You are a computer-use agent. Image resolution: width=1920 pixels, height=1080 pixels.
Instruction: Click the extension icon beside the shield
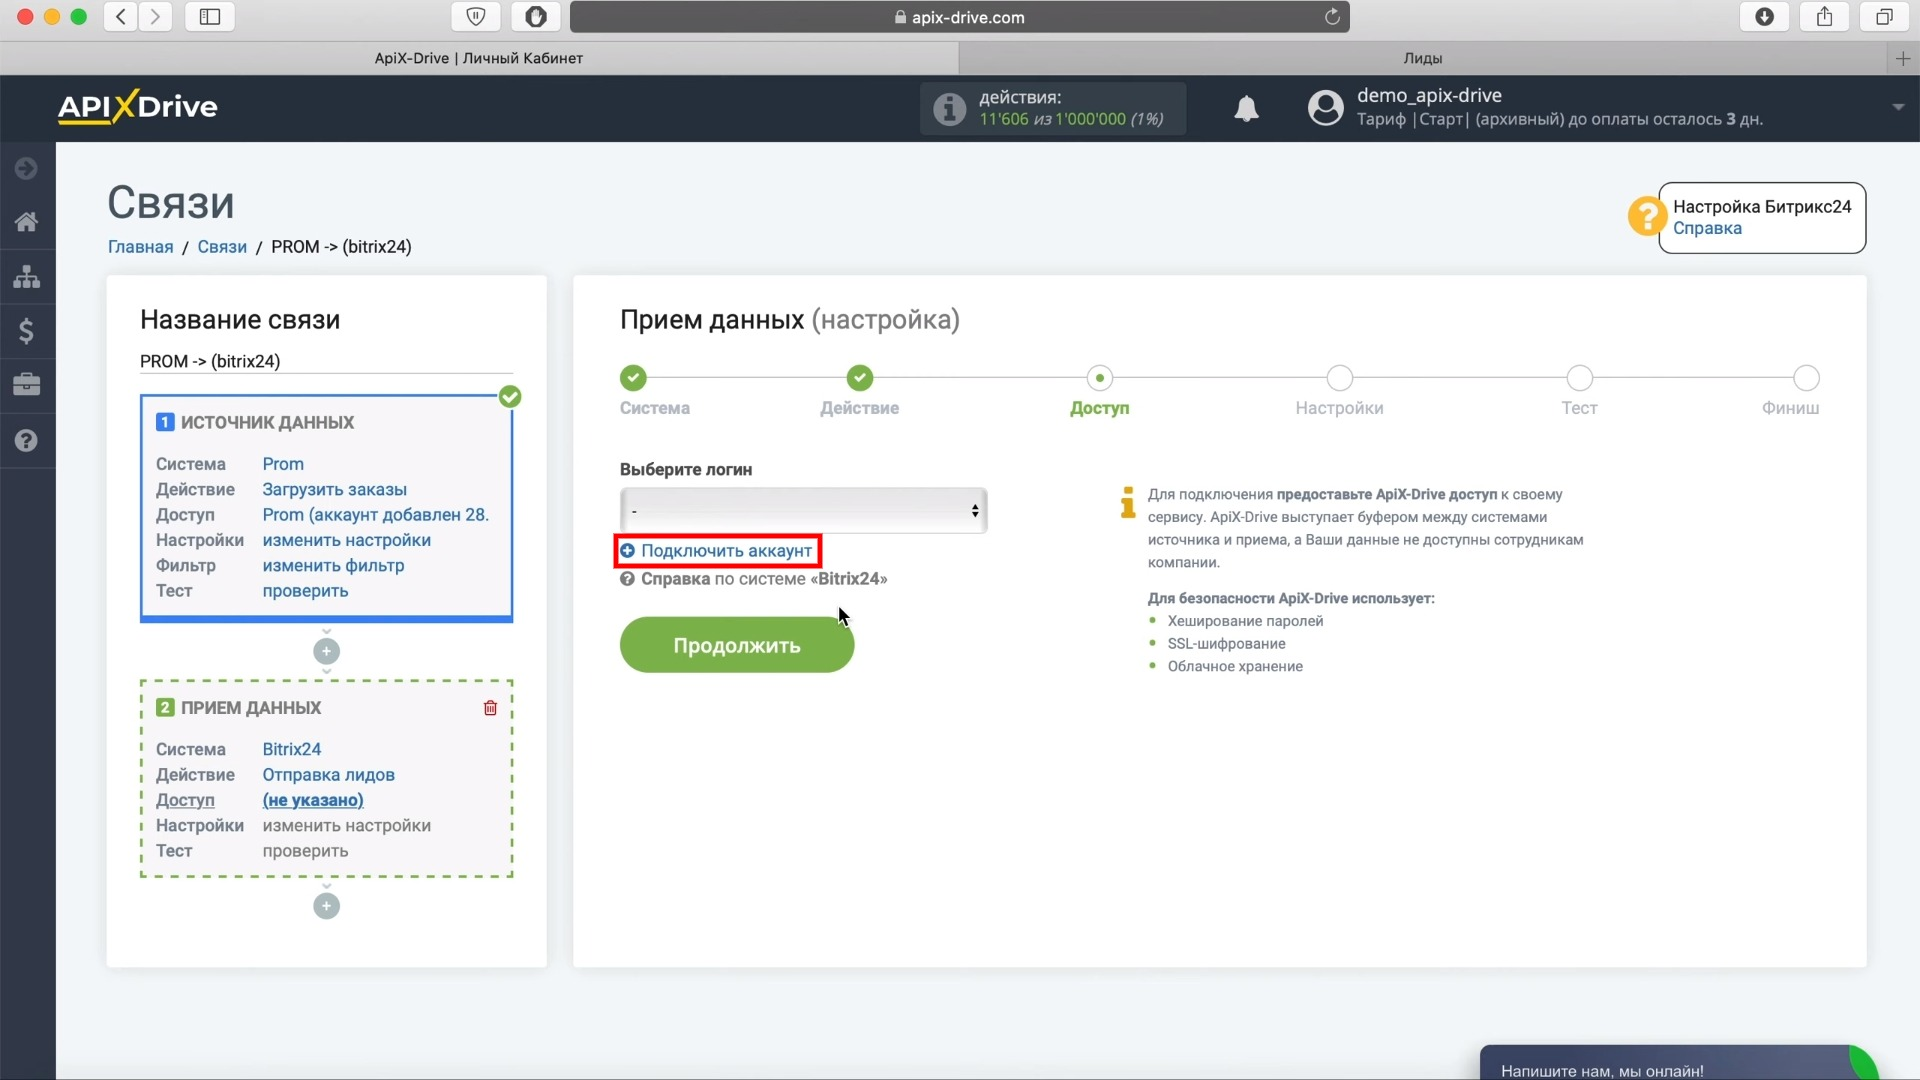536,16
